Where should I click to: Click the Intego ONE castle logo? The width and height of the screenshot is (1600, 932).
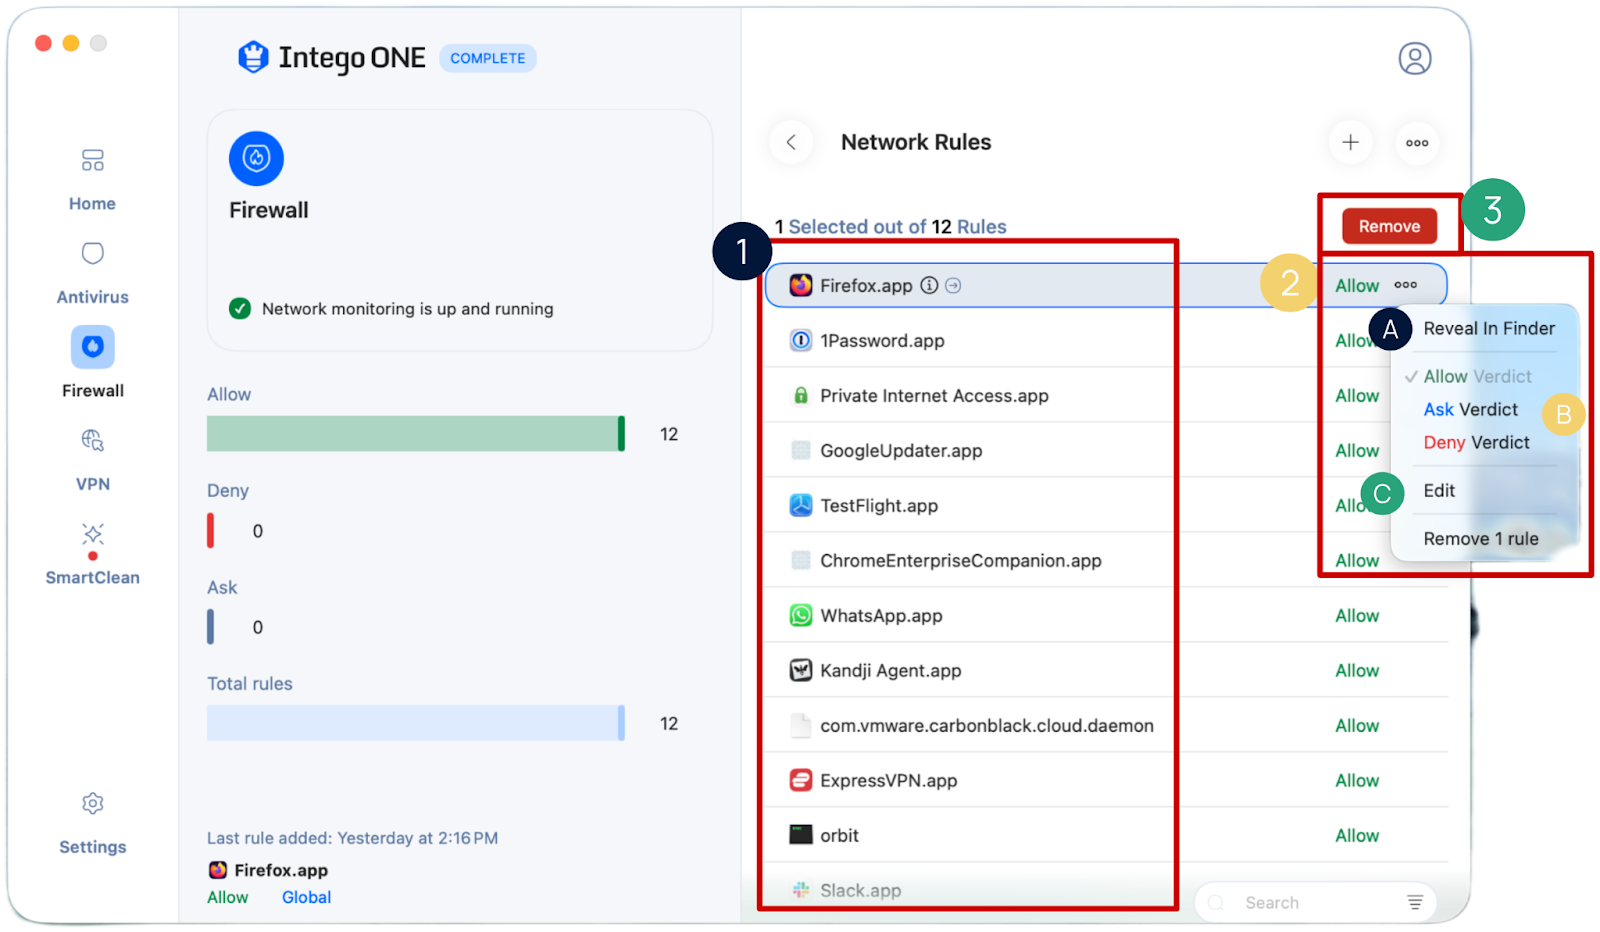[x=253, y=58]
